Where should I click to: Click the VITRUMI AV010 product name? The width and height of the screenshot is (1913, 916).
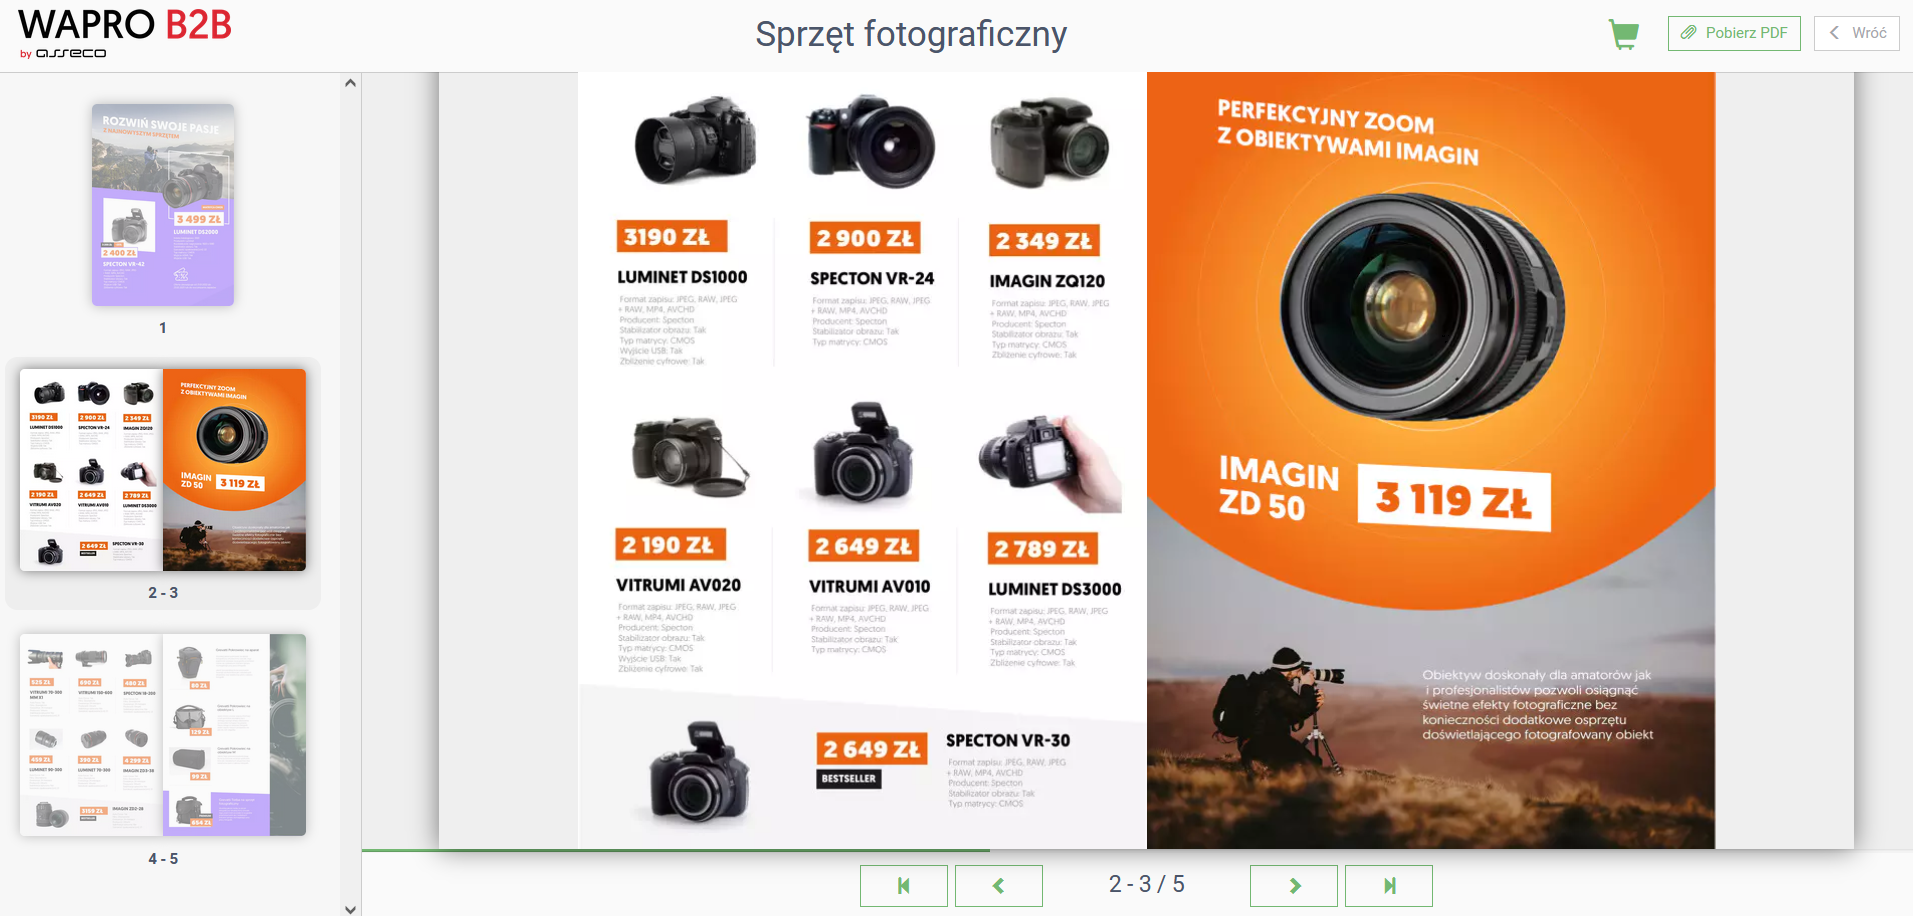(x=869, y=587)
